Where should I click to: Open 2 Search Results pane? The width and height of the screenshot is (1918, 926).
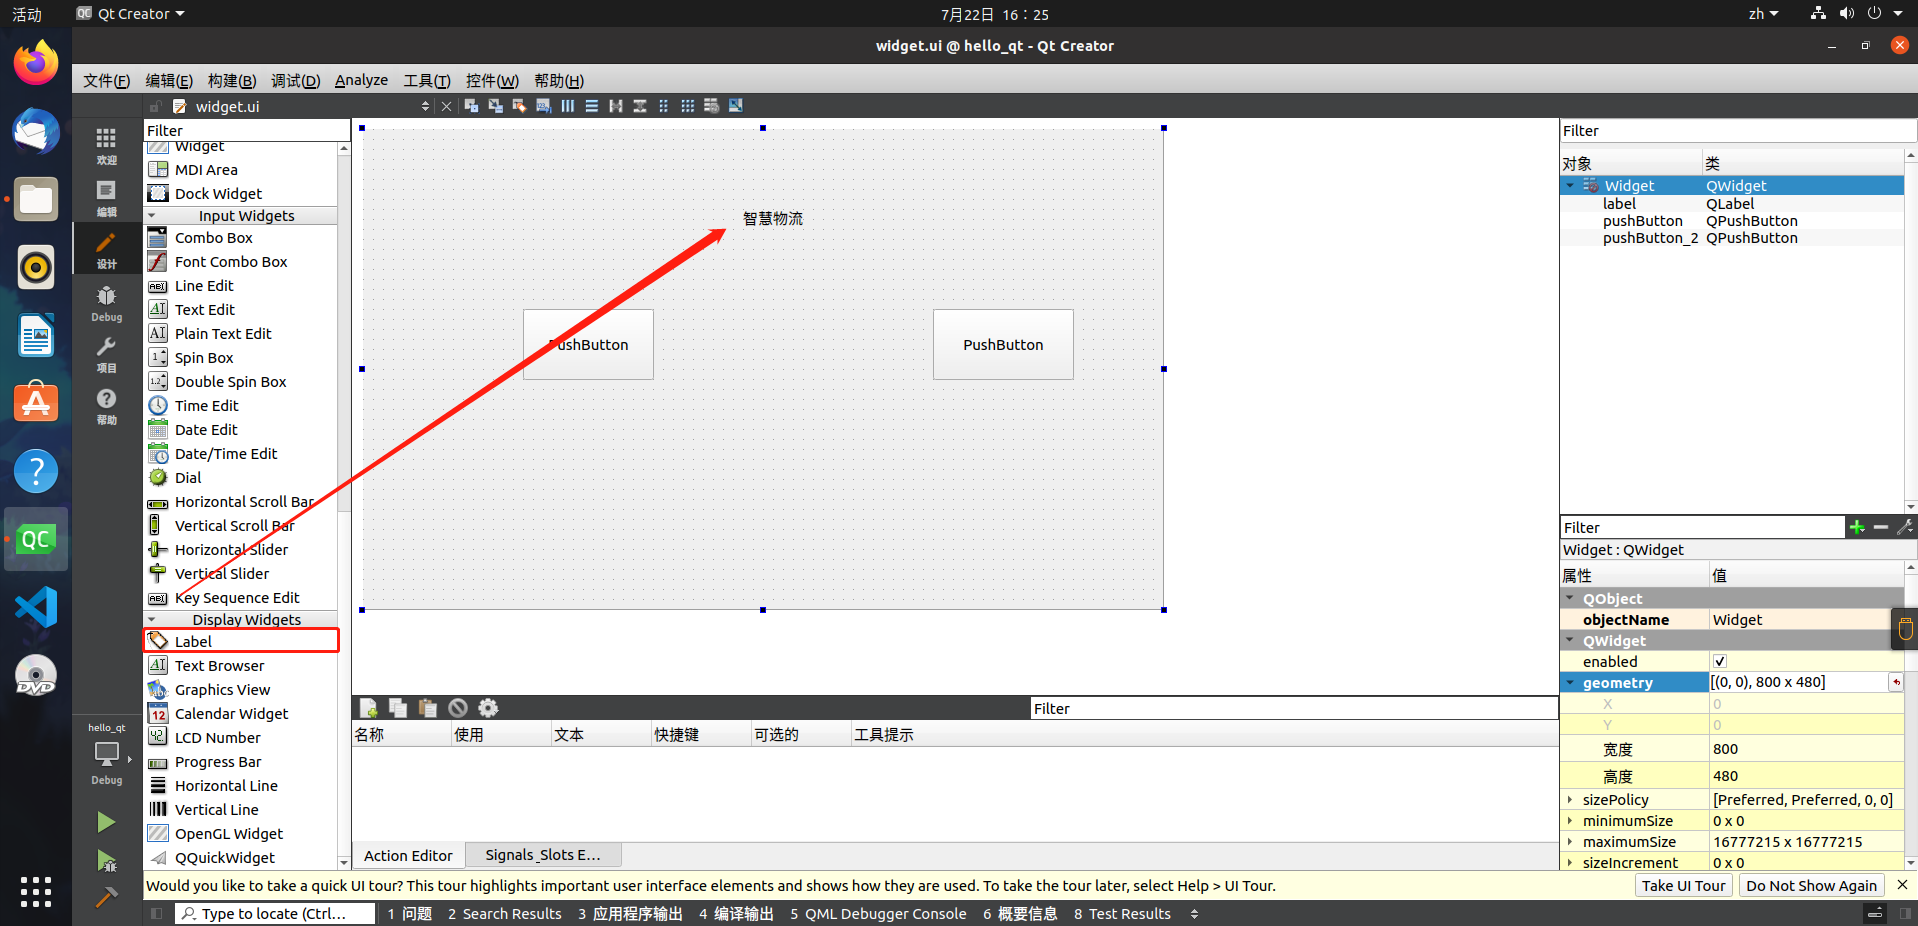[x=505, y=914]
